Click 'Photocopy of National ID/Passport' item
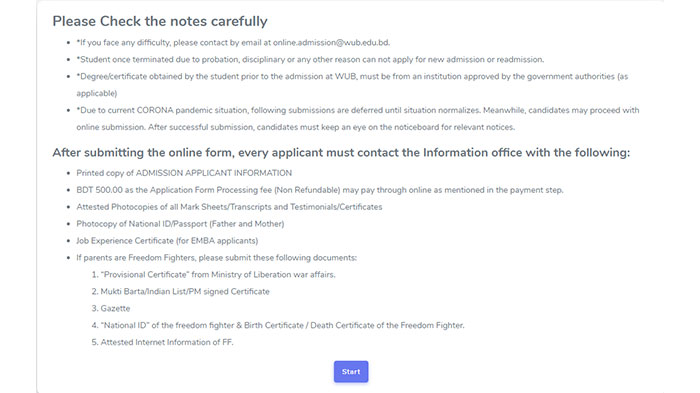 coord(180,224)
